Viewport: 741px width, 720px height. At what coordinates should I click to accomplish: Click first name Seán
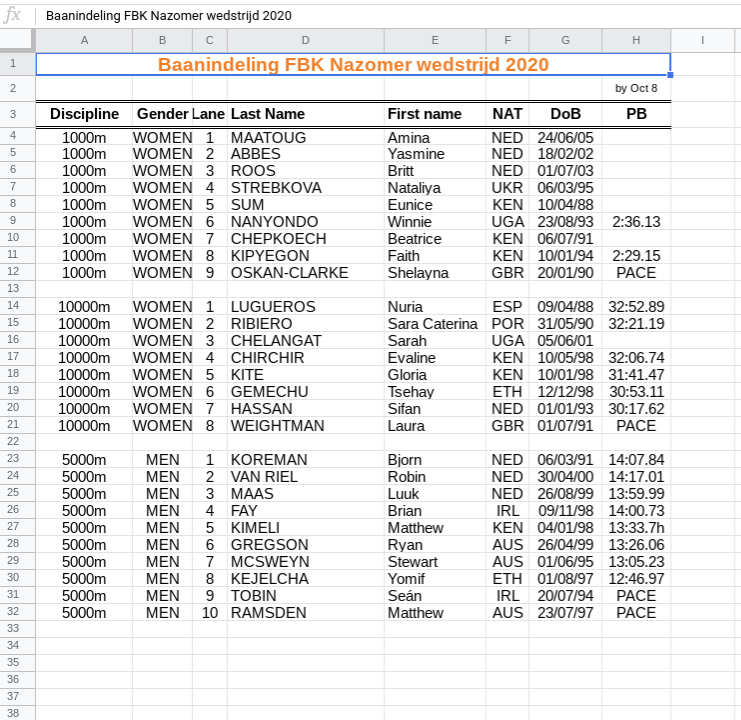tap(435, 596)
